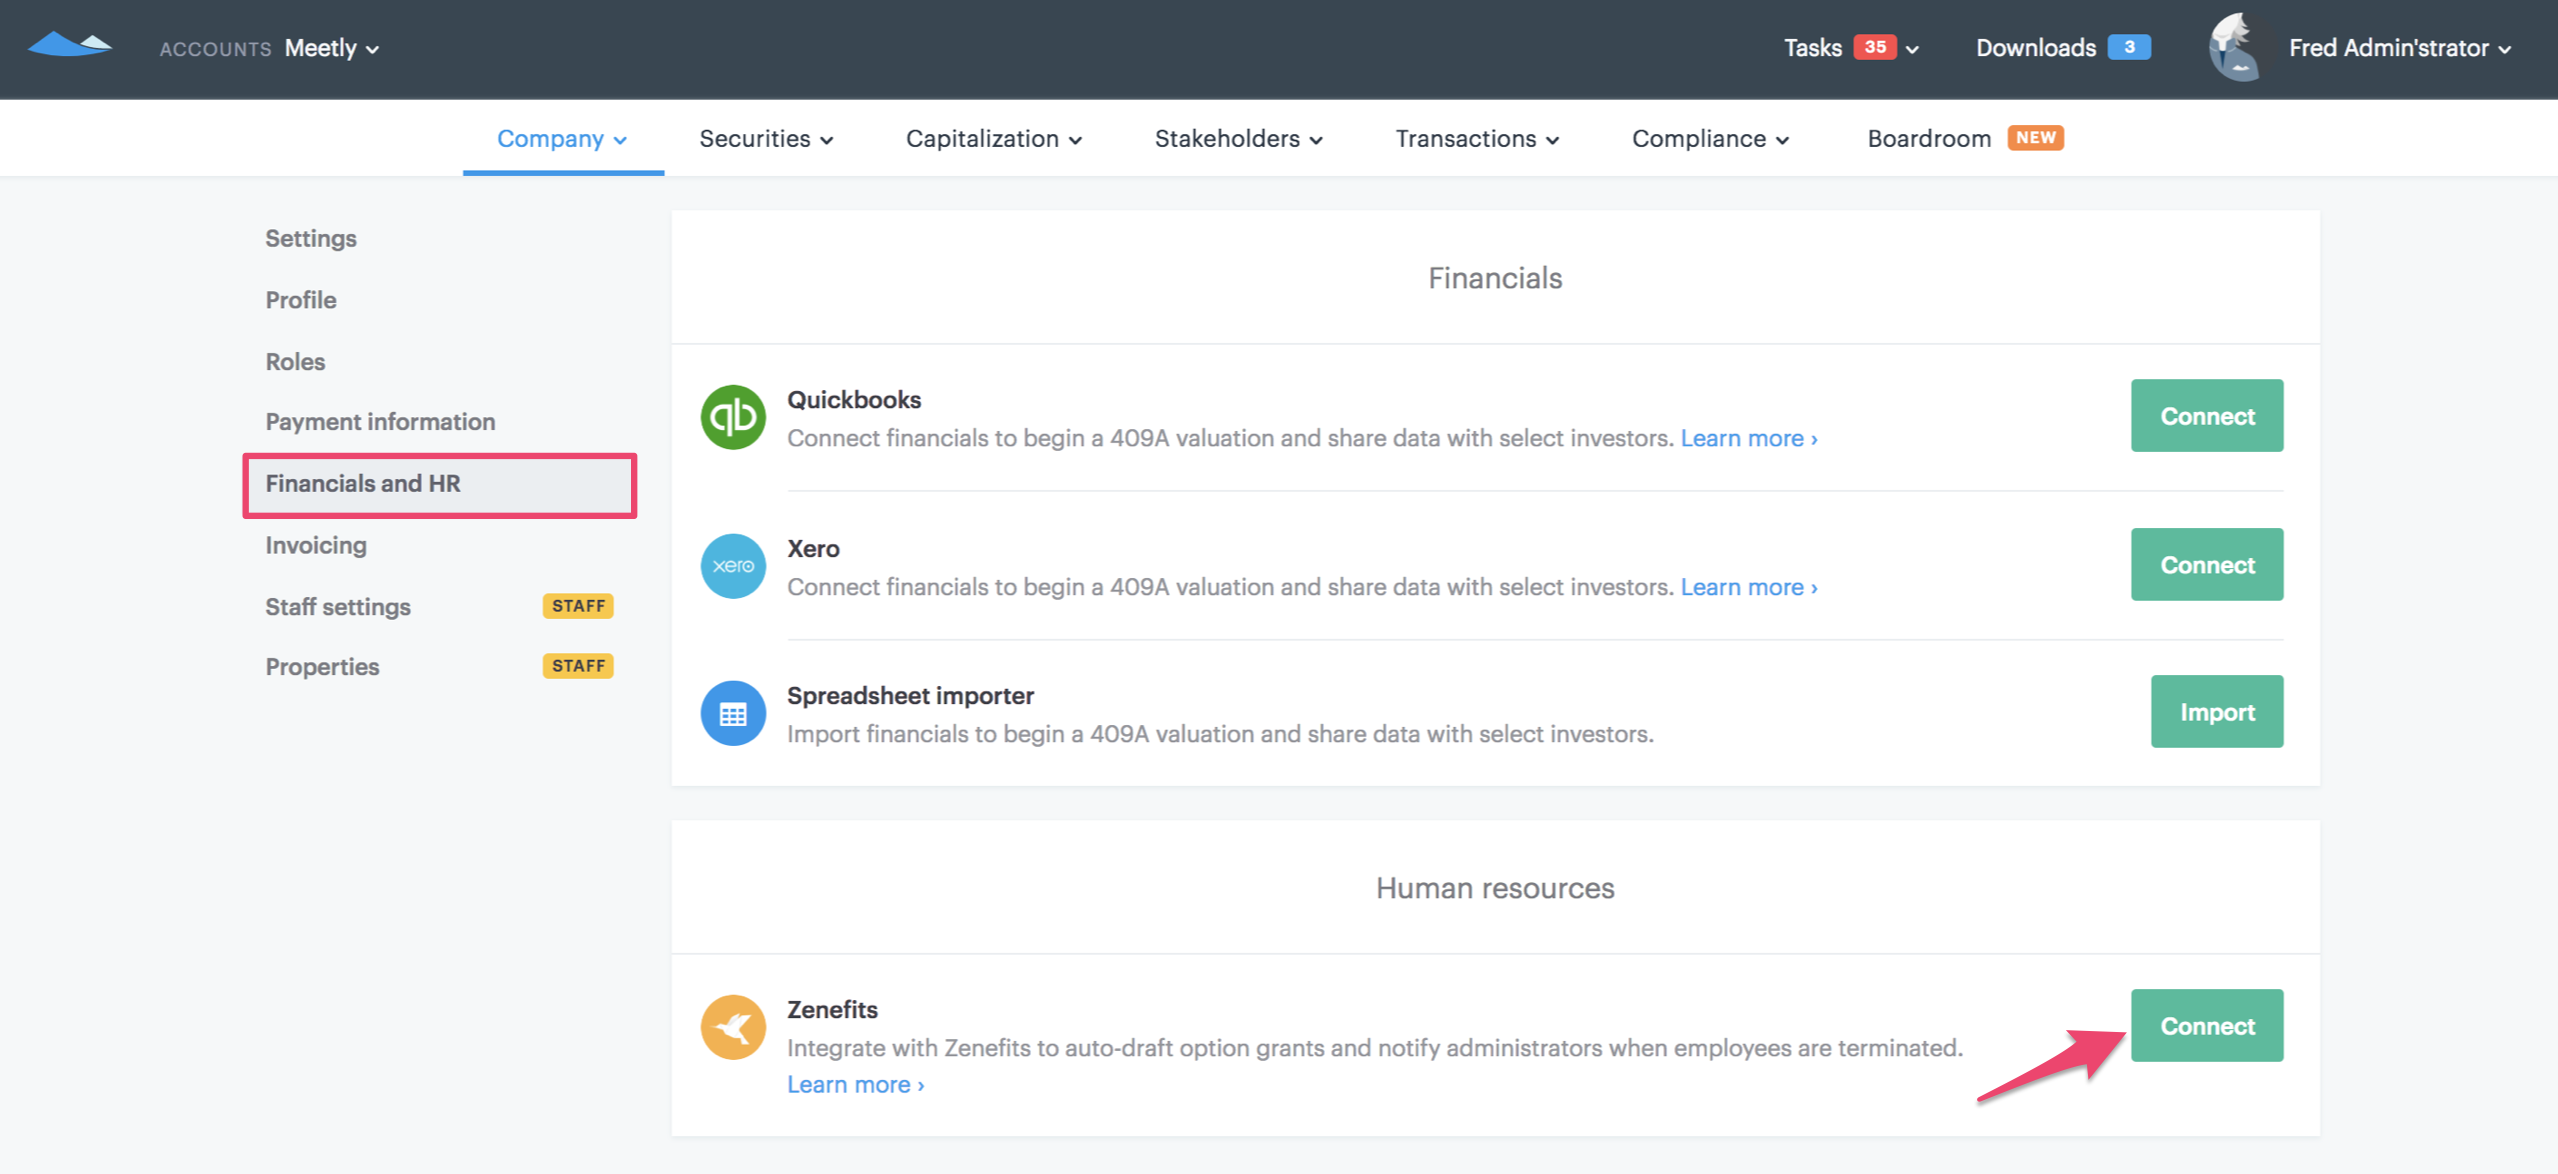The height and width of the screenshot is (1174, 2558).
Task: Click the Zenefits title text
Action: tap(832, 1010)
